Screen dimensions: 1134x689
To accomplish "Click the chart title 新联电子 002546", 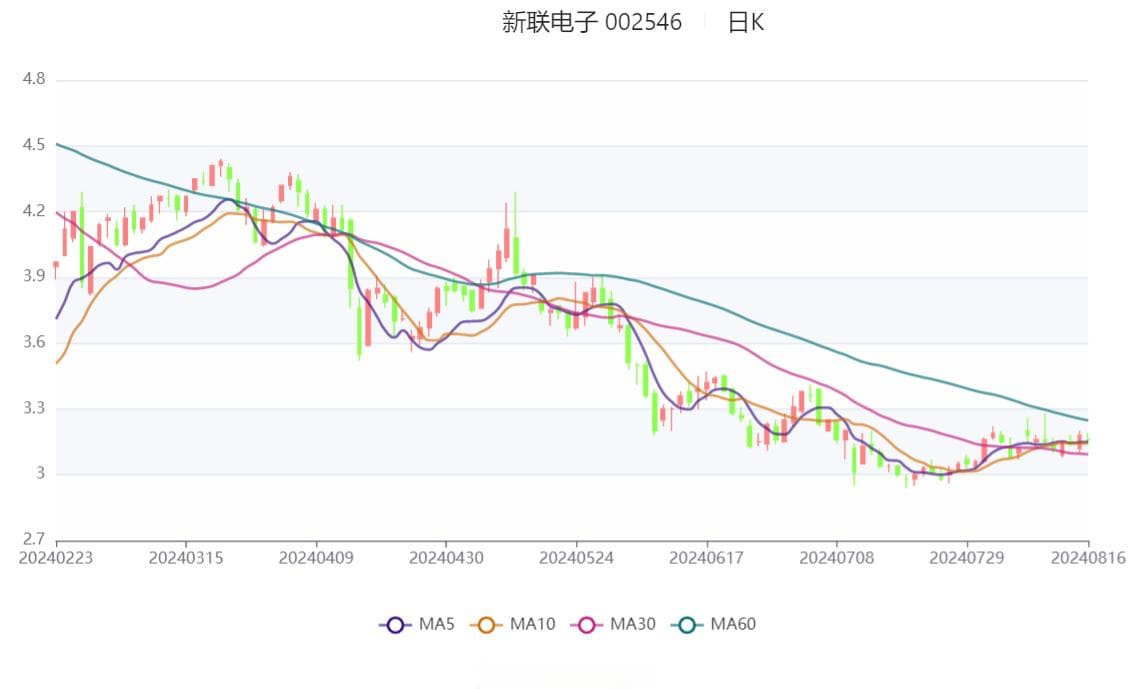I will [x=592, y=22].
